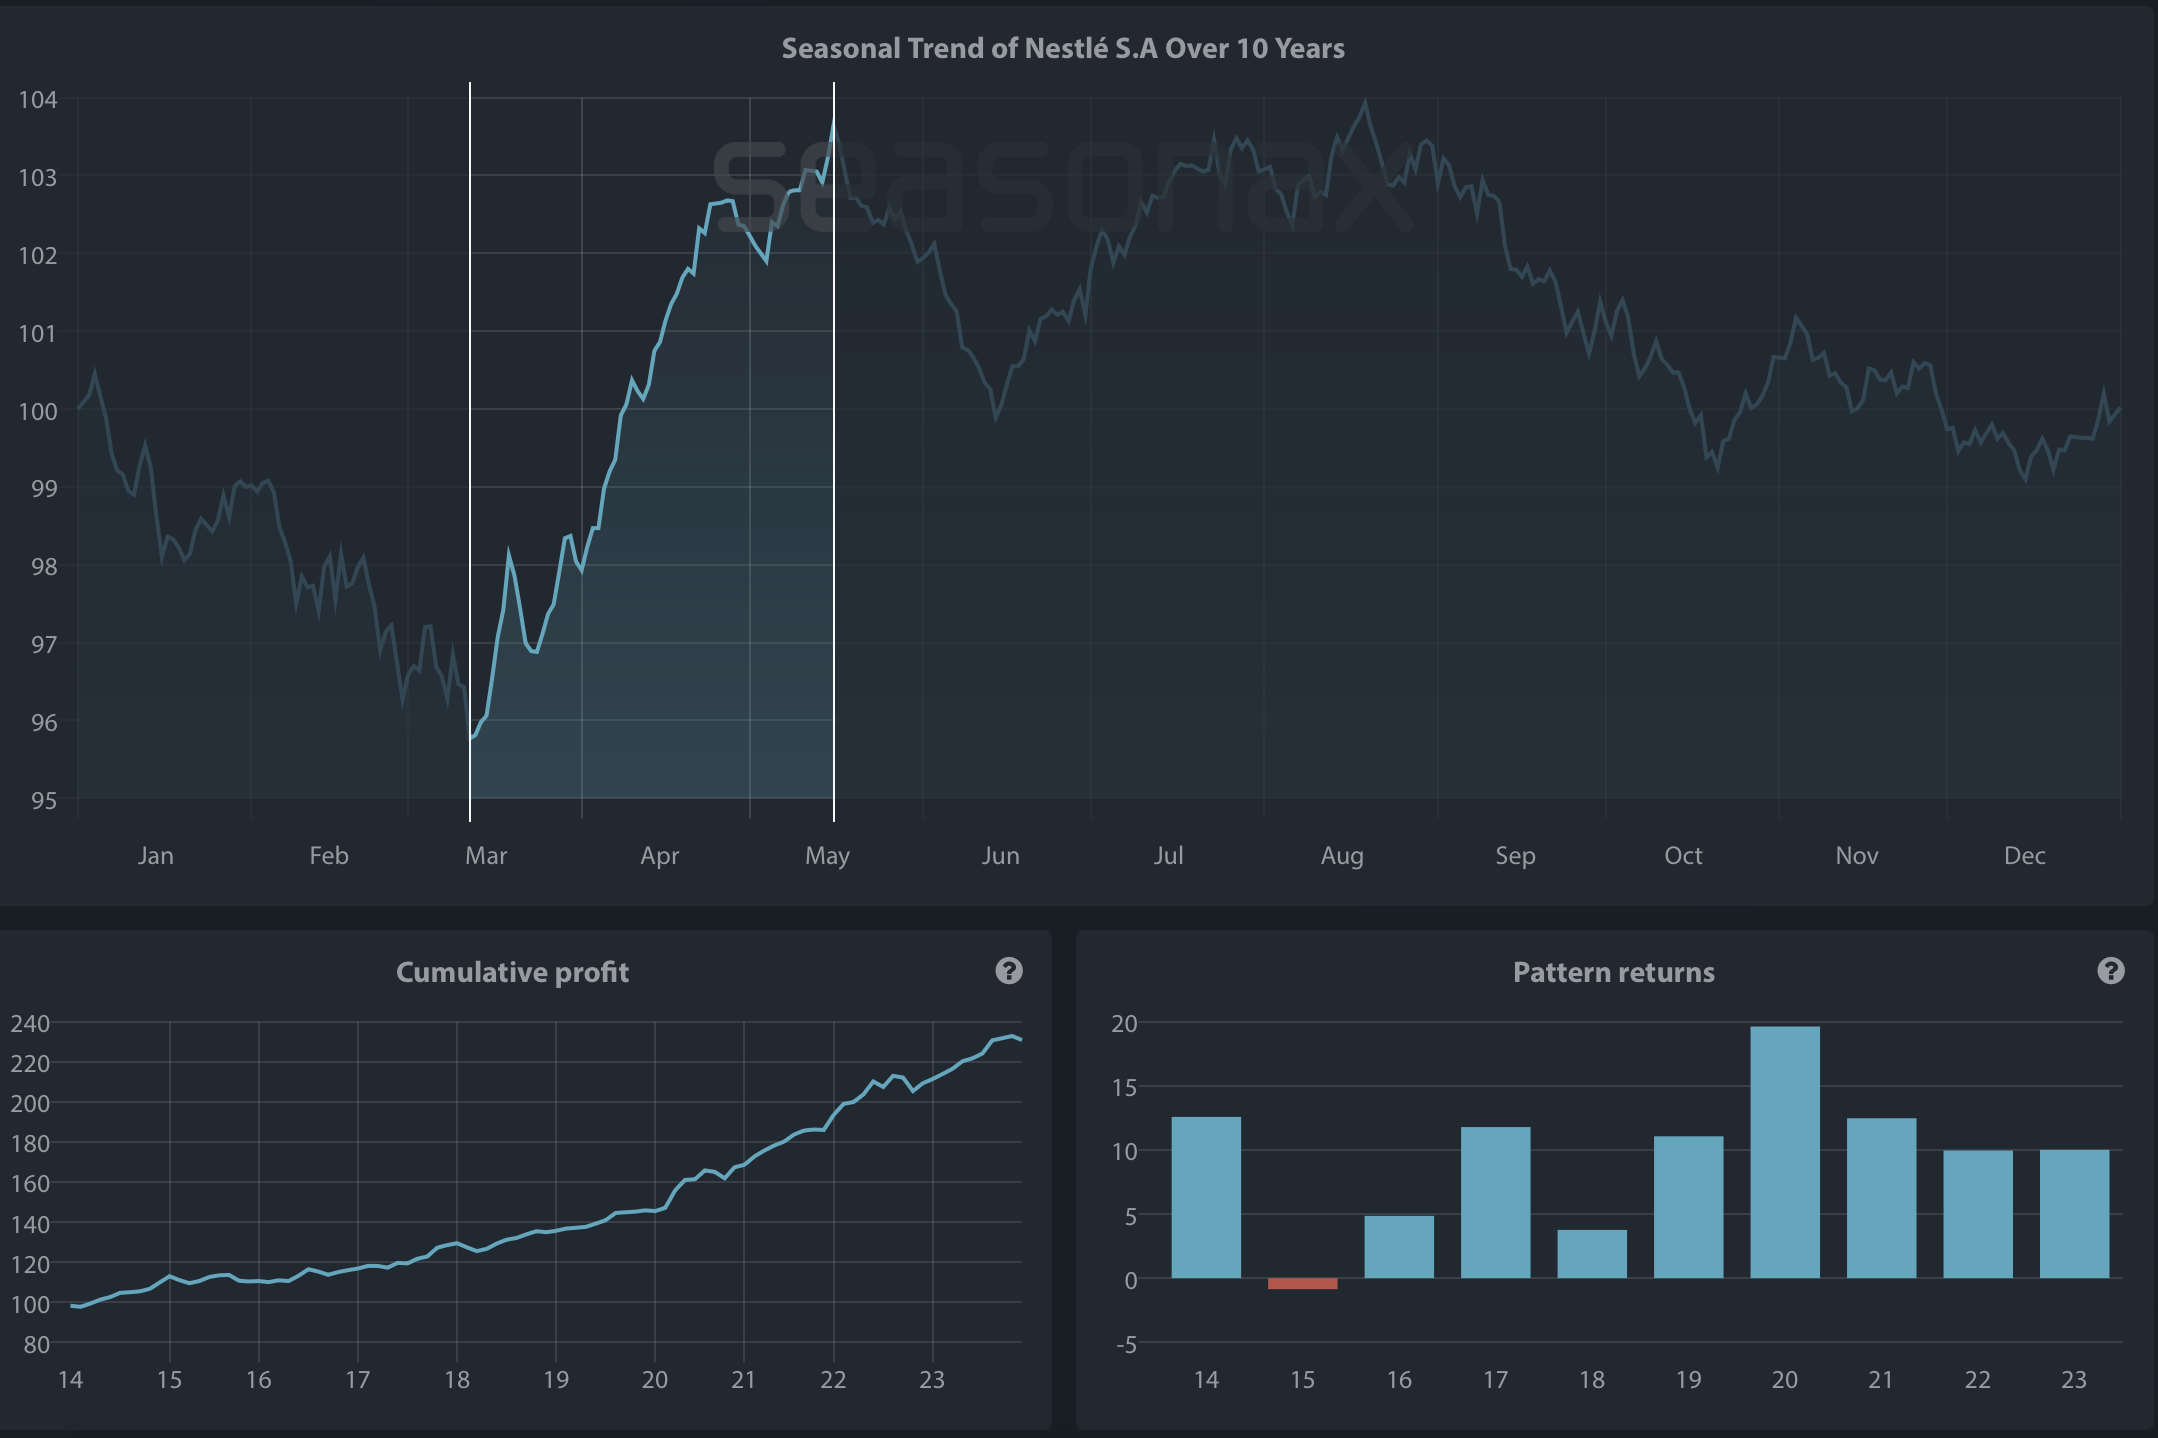Click the 'Nov' month label on seasonal chart

1857,855
